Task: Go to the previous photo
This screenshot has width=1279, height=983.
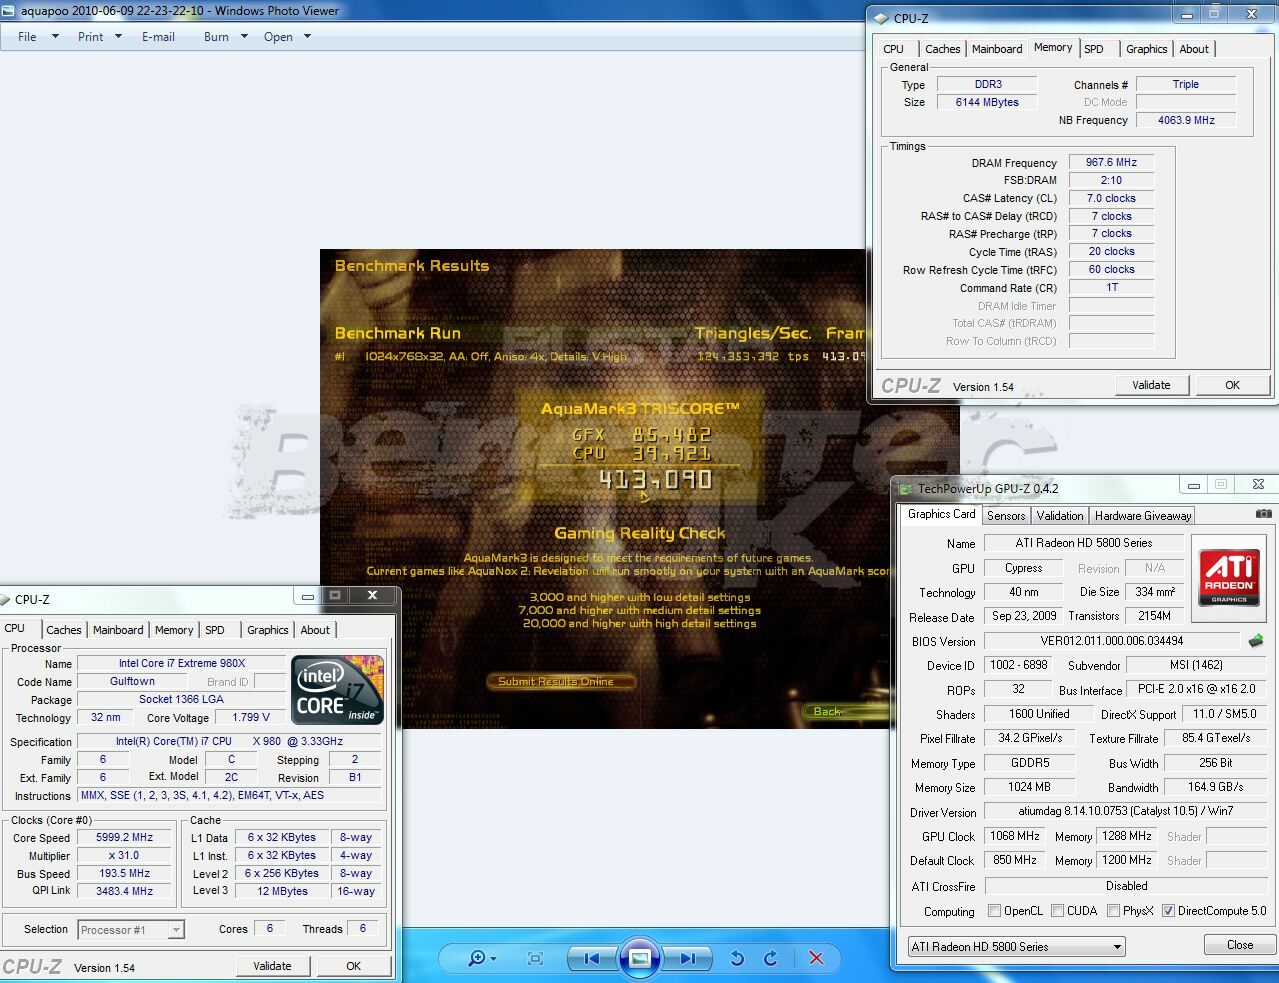Action: pyautogui.click(x=591, y=958)
